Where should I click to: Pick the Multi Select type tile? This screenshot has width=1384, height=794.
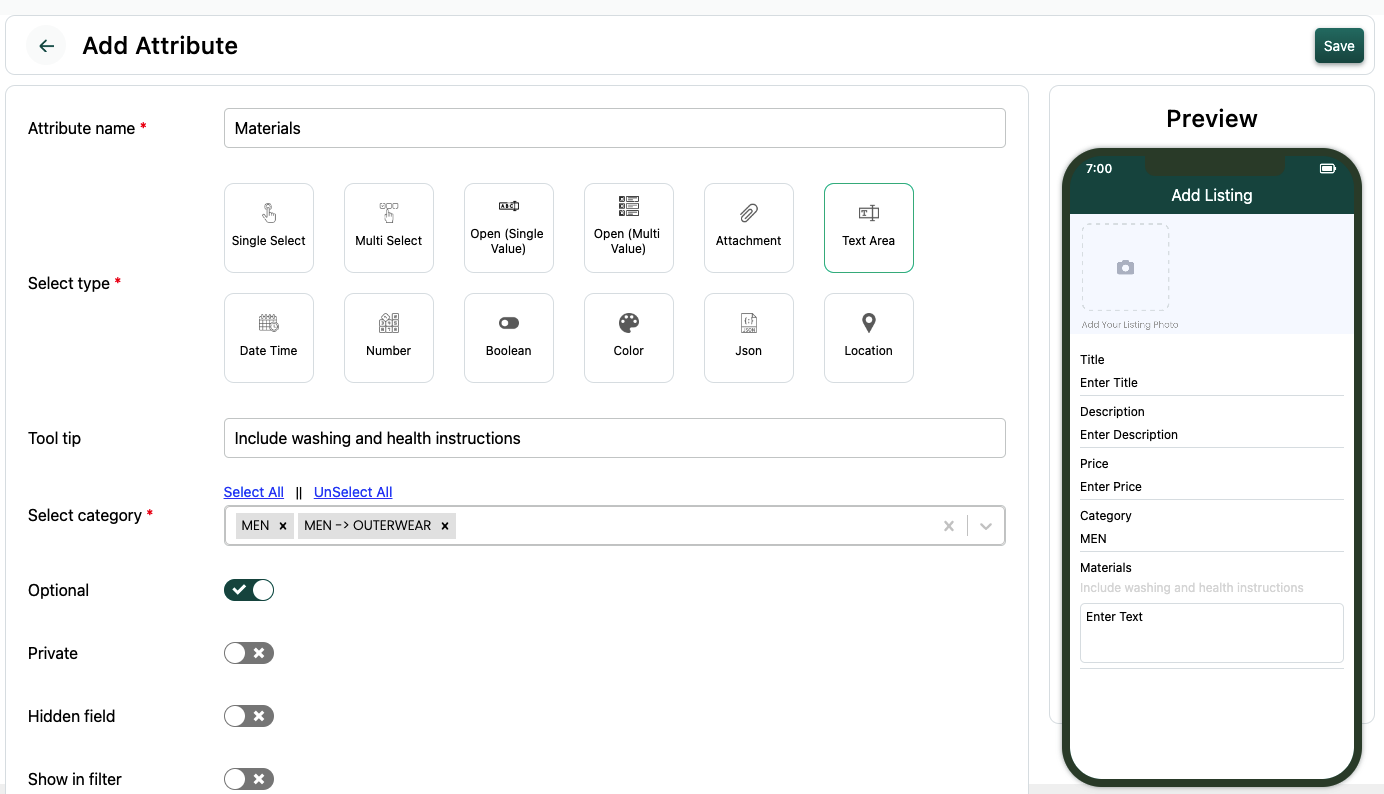click(388, 228)
